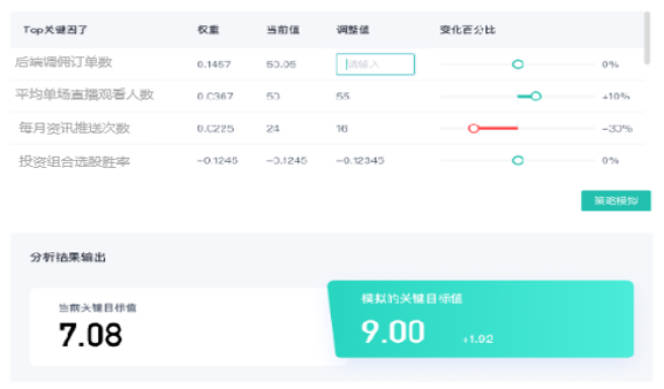Click the -30% percentage label

click(617, 129)
